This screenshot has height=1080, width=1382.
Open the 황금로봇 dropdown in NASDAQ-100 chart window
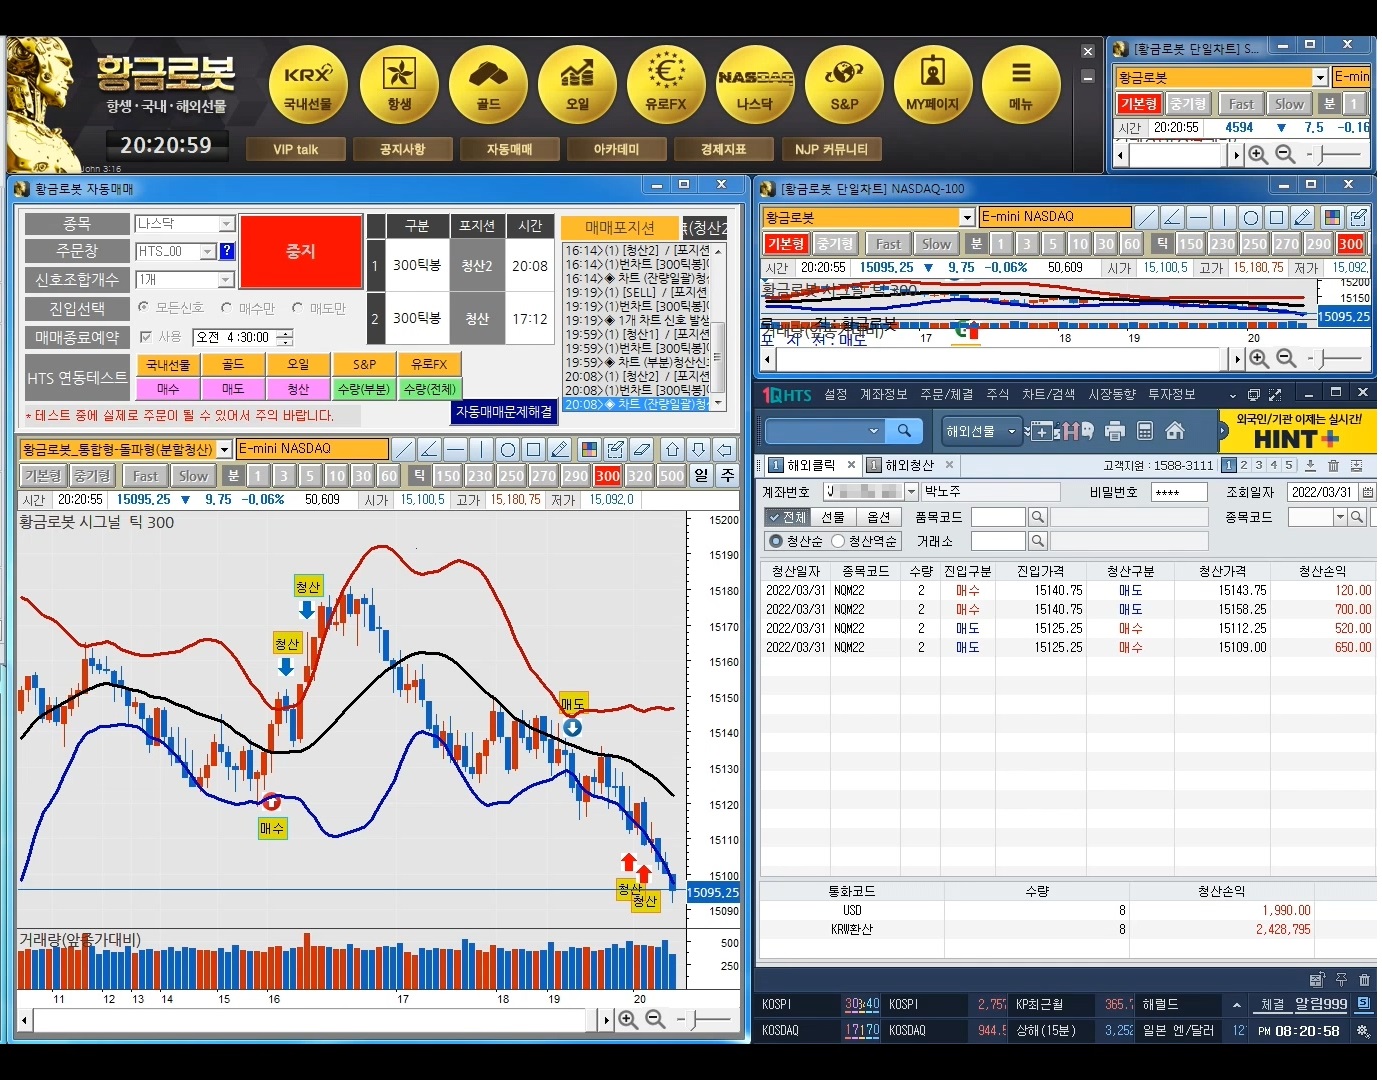tap(967, 217)
